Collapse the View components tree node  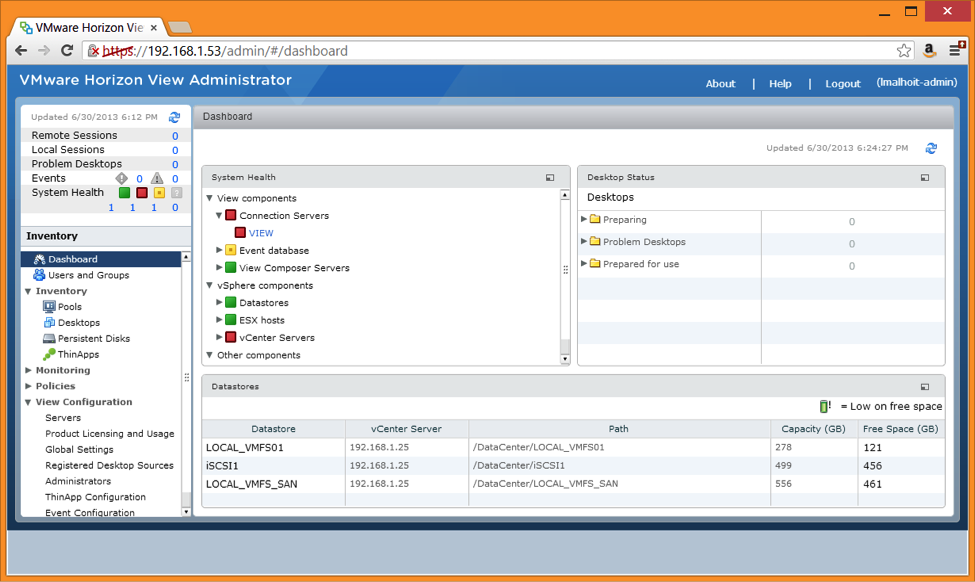[210, 198]
